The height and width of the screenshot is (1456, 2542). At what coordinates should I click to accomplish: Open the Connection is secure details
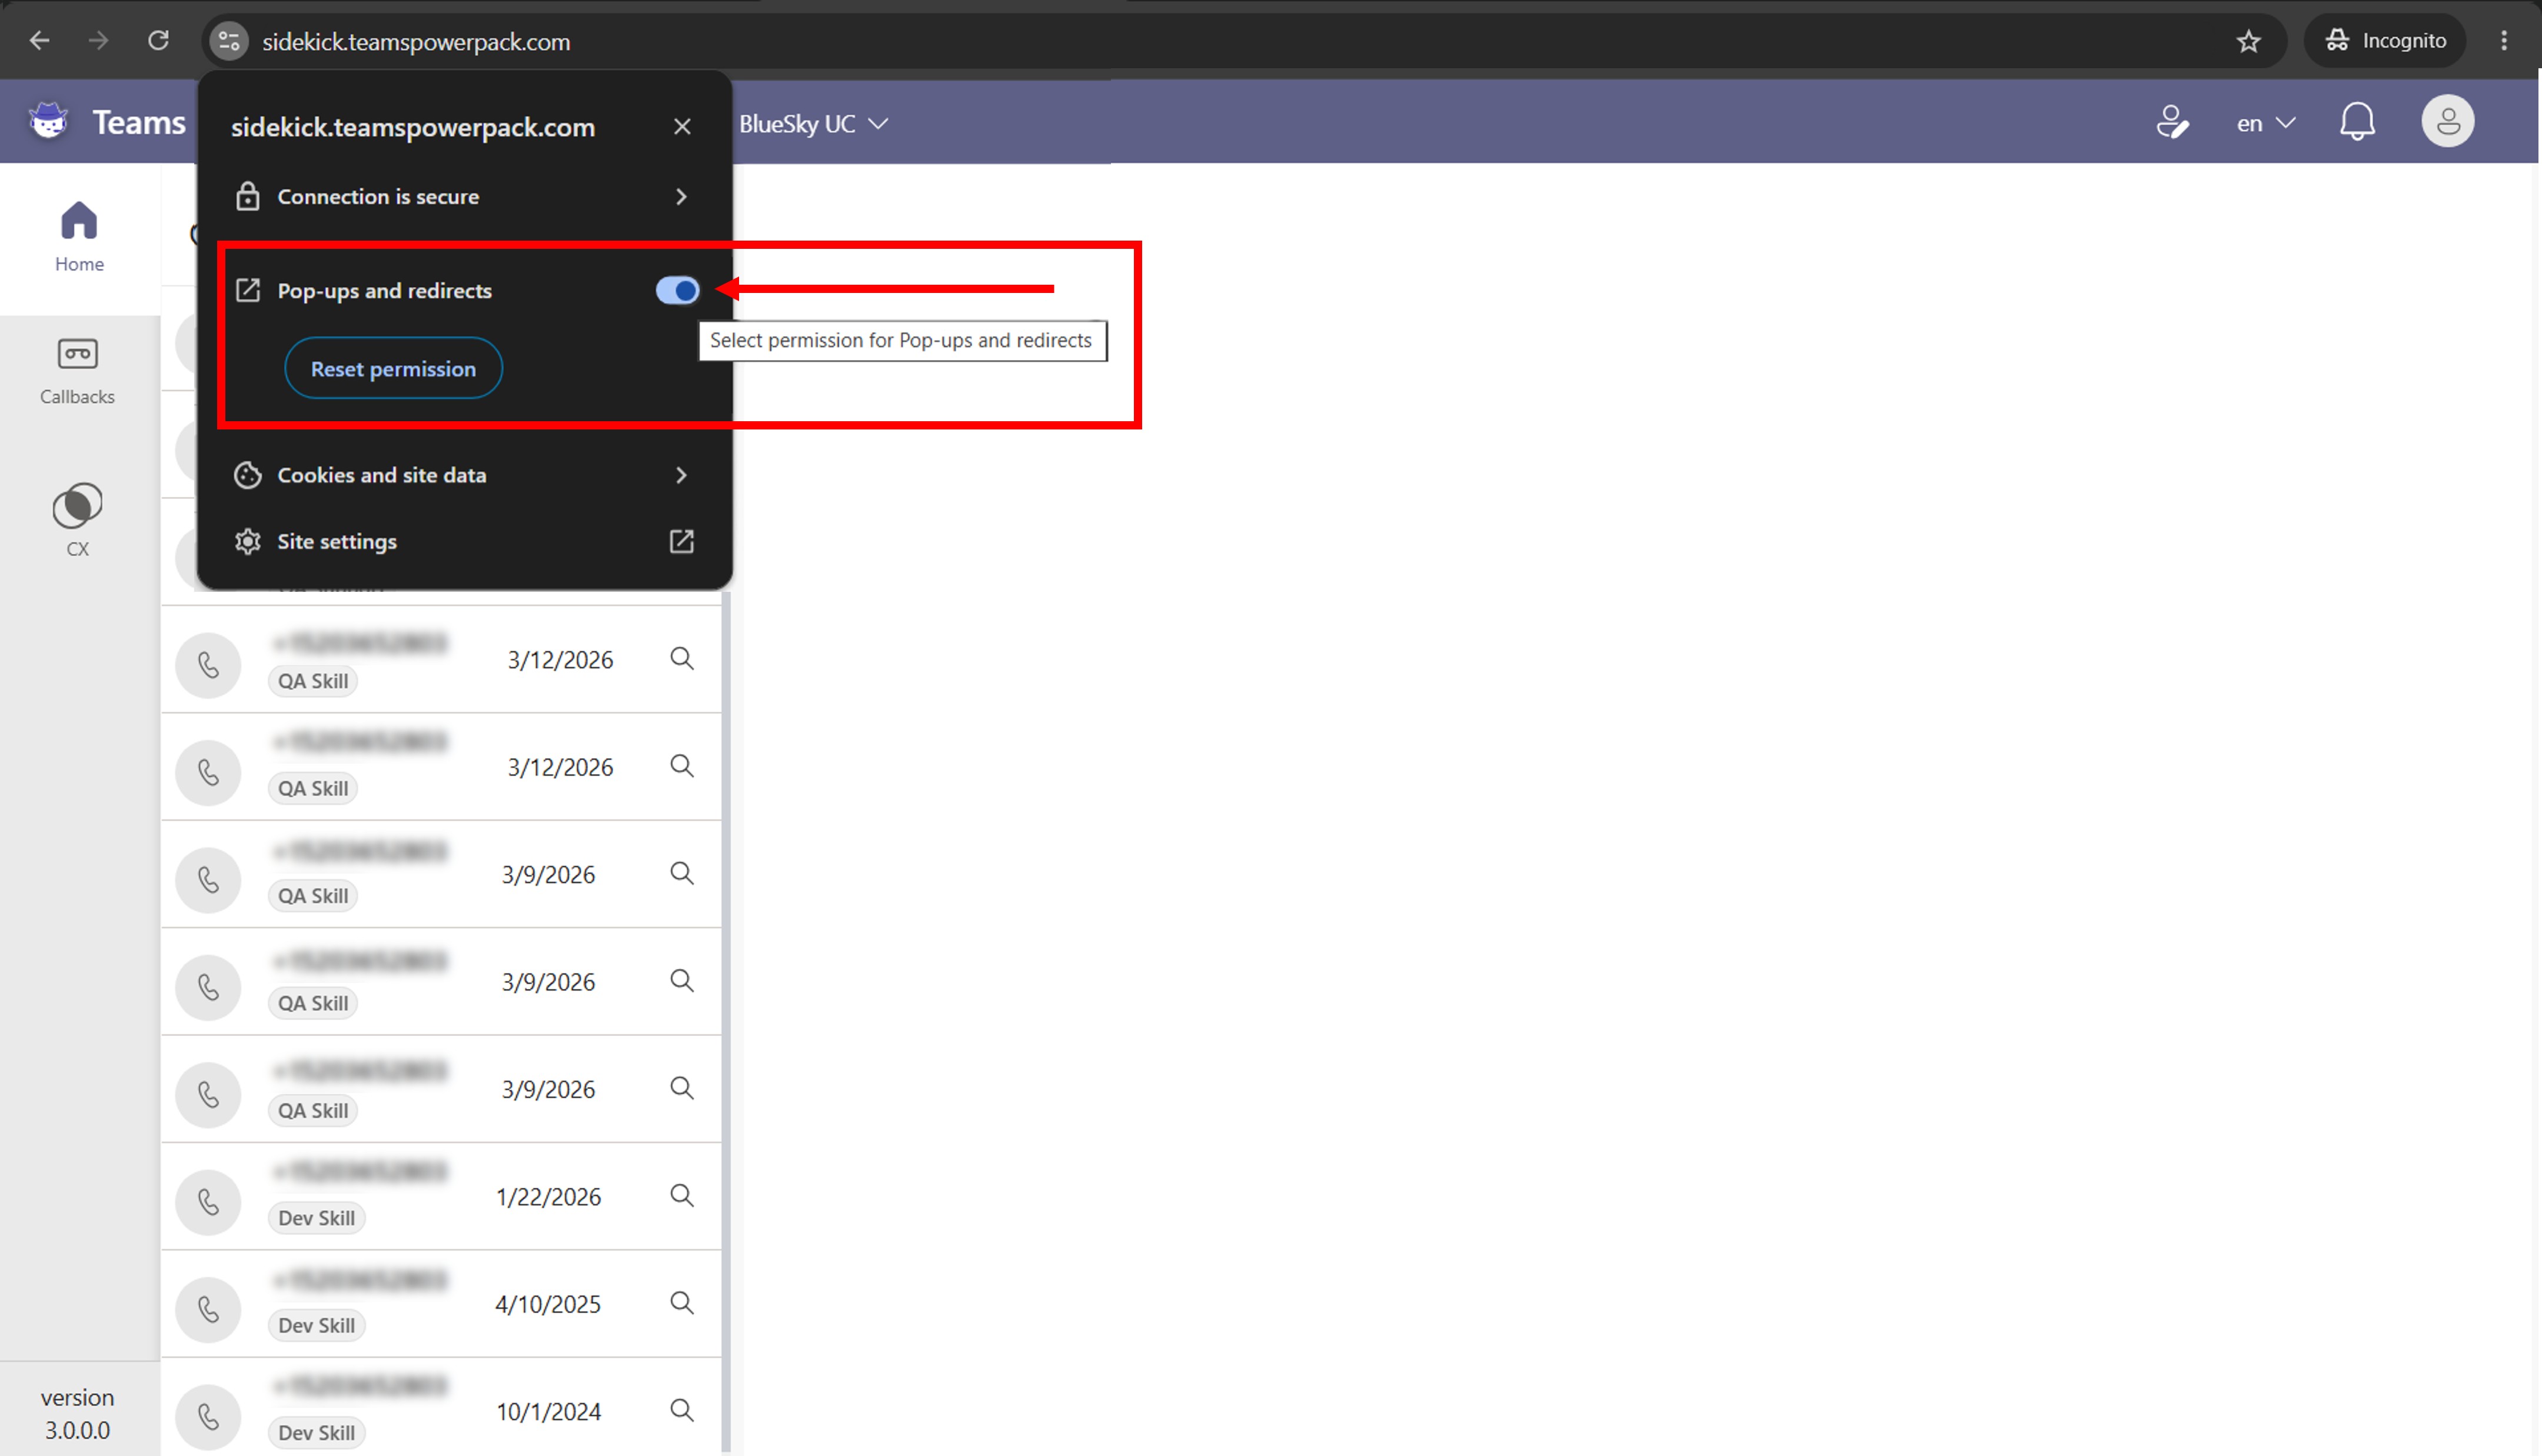pyautogui.click(x=464, y=197)
